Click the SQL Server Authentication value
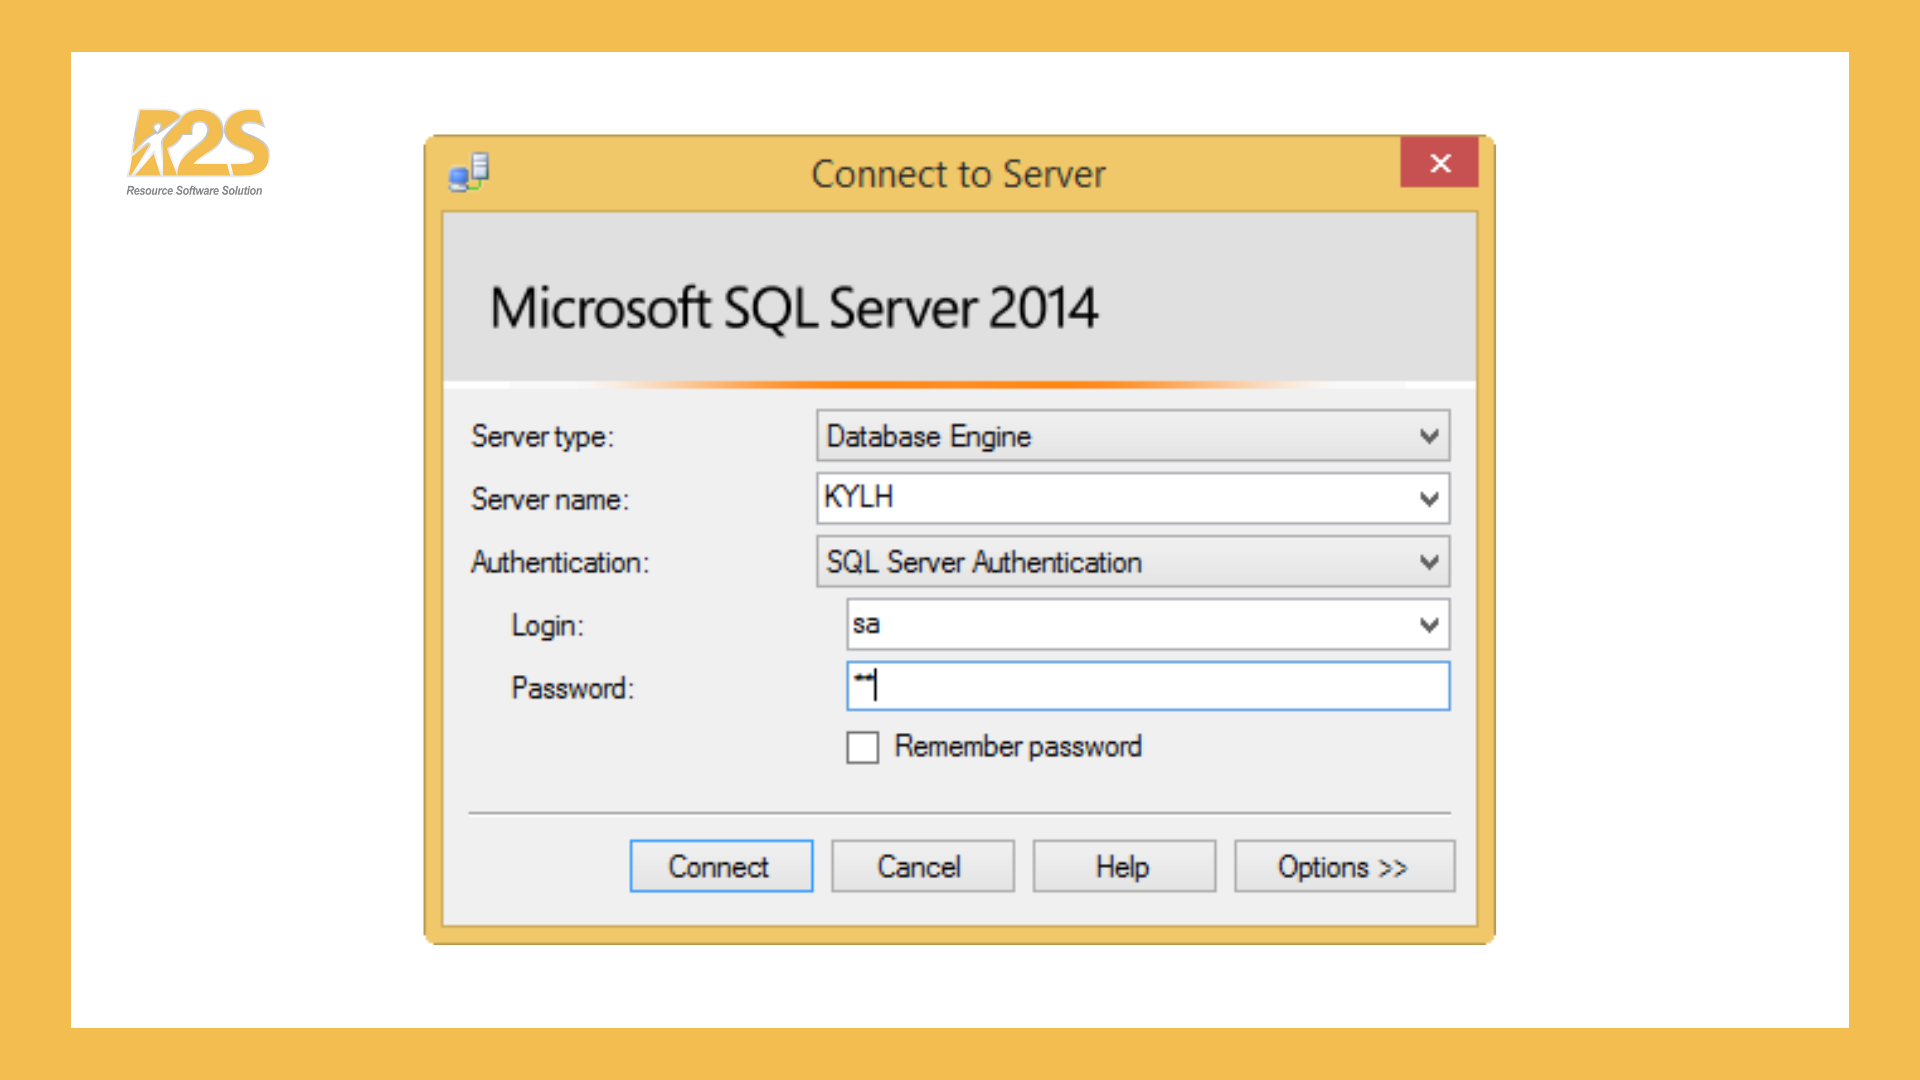This screenshot has height=1080, width=1920. (x=982, y=562)
